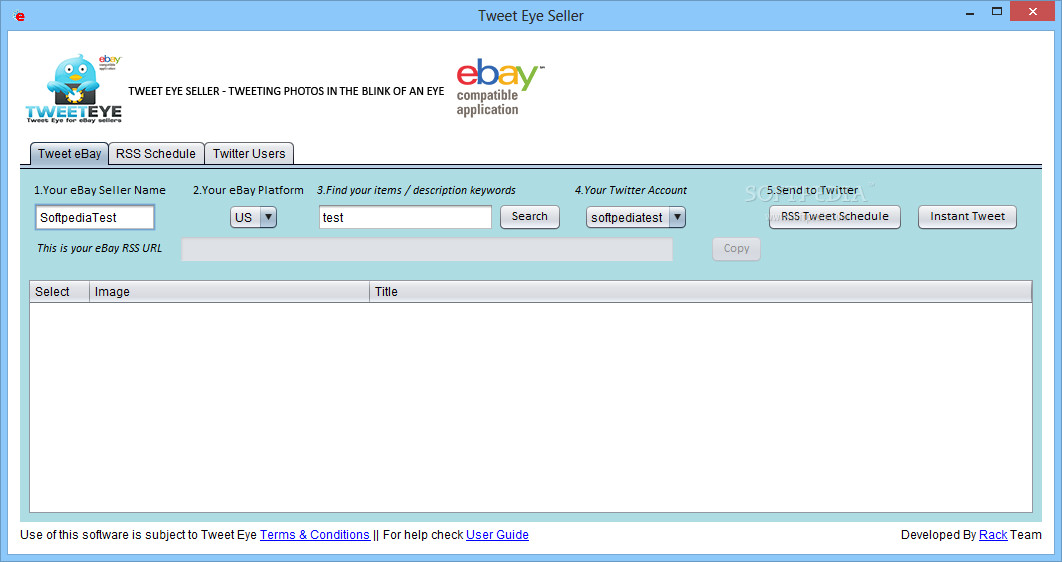
Task: Click the app icon in the title bar
Action: pos(19,16)
